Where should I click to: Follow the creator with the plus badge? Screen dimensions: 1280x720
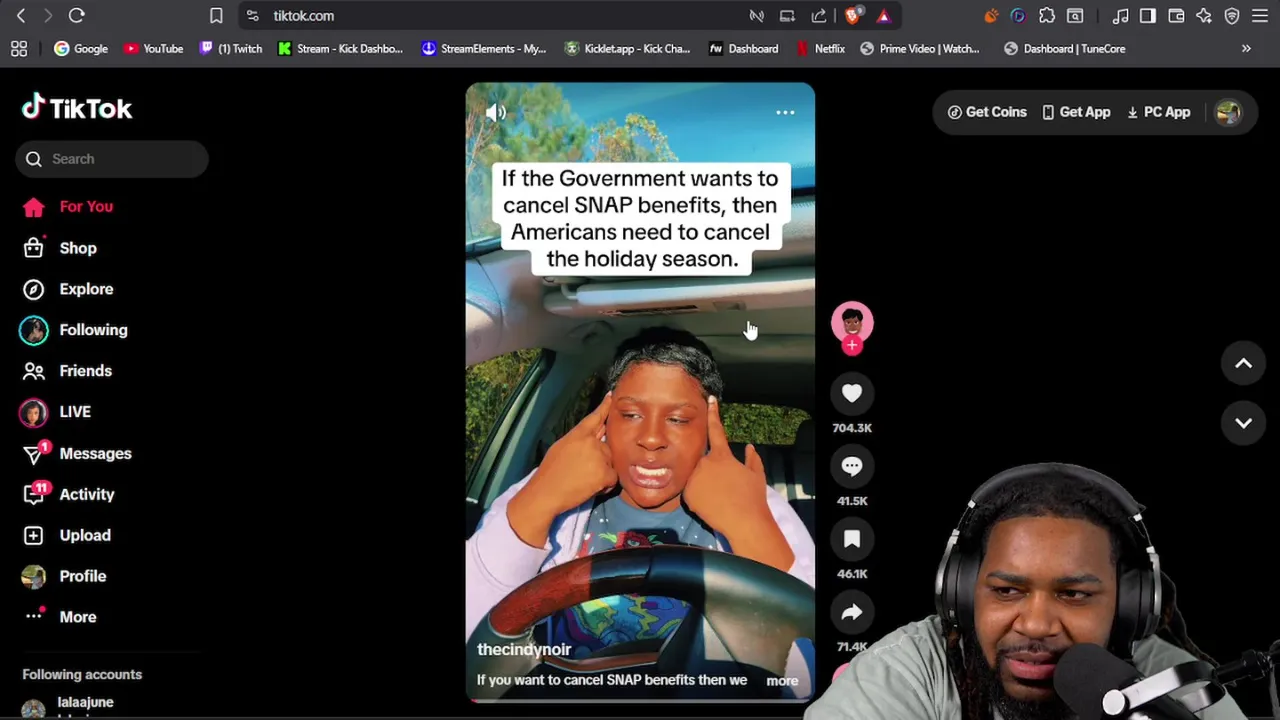coord(852,346)
